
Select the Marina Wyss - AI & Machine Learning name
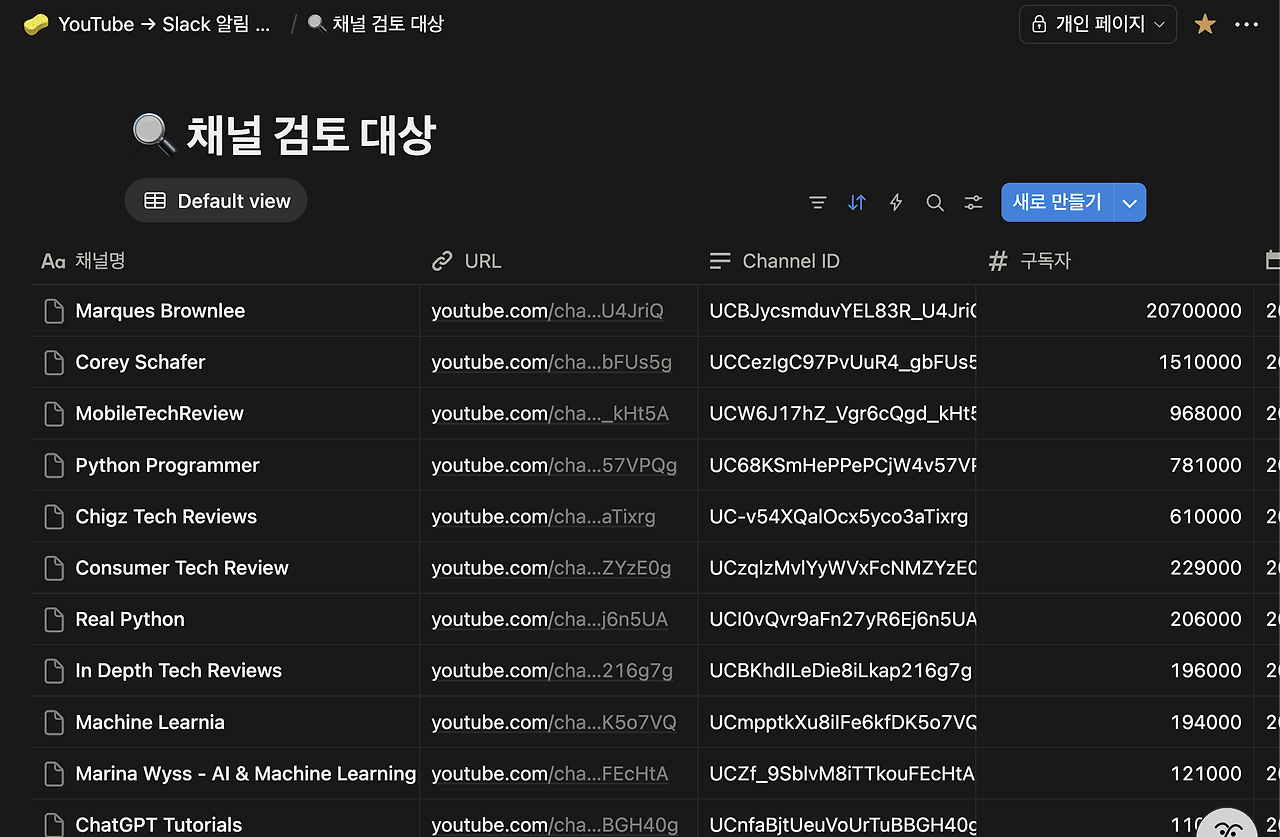tap(246, 773)
